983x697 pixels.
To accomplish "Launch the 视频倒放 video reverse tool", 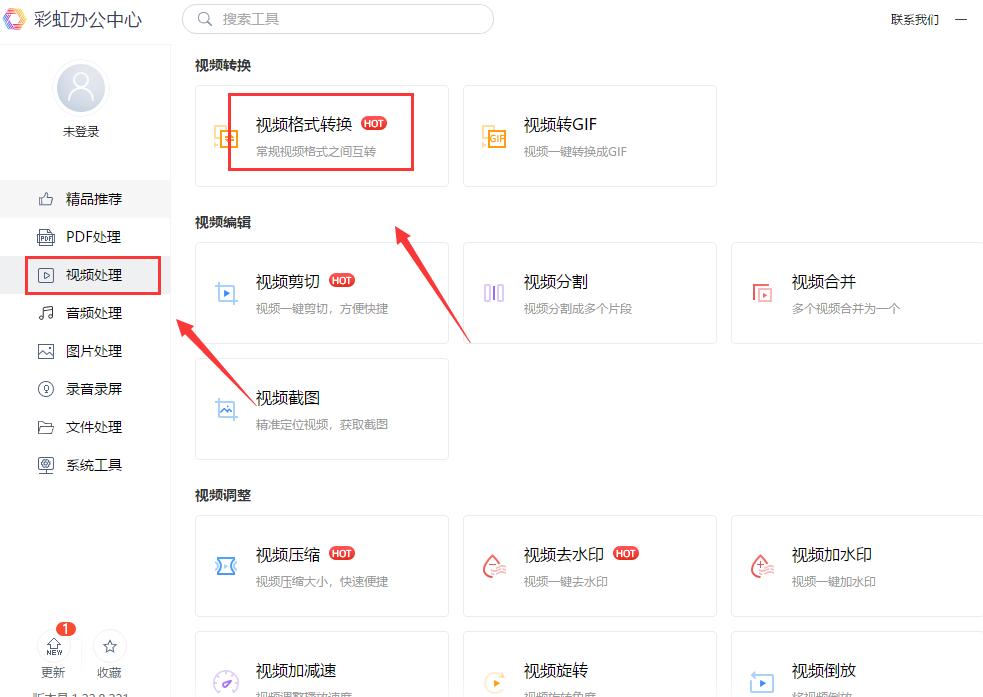I will (x=855, y=670).
